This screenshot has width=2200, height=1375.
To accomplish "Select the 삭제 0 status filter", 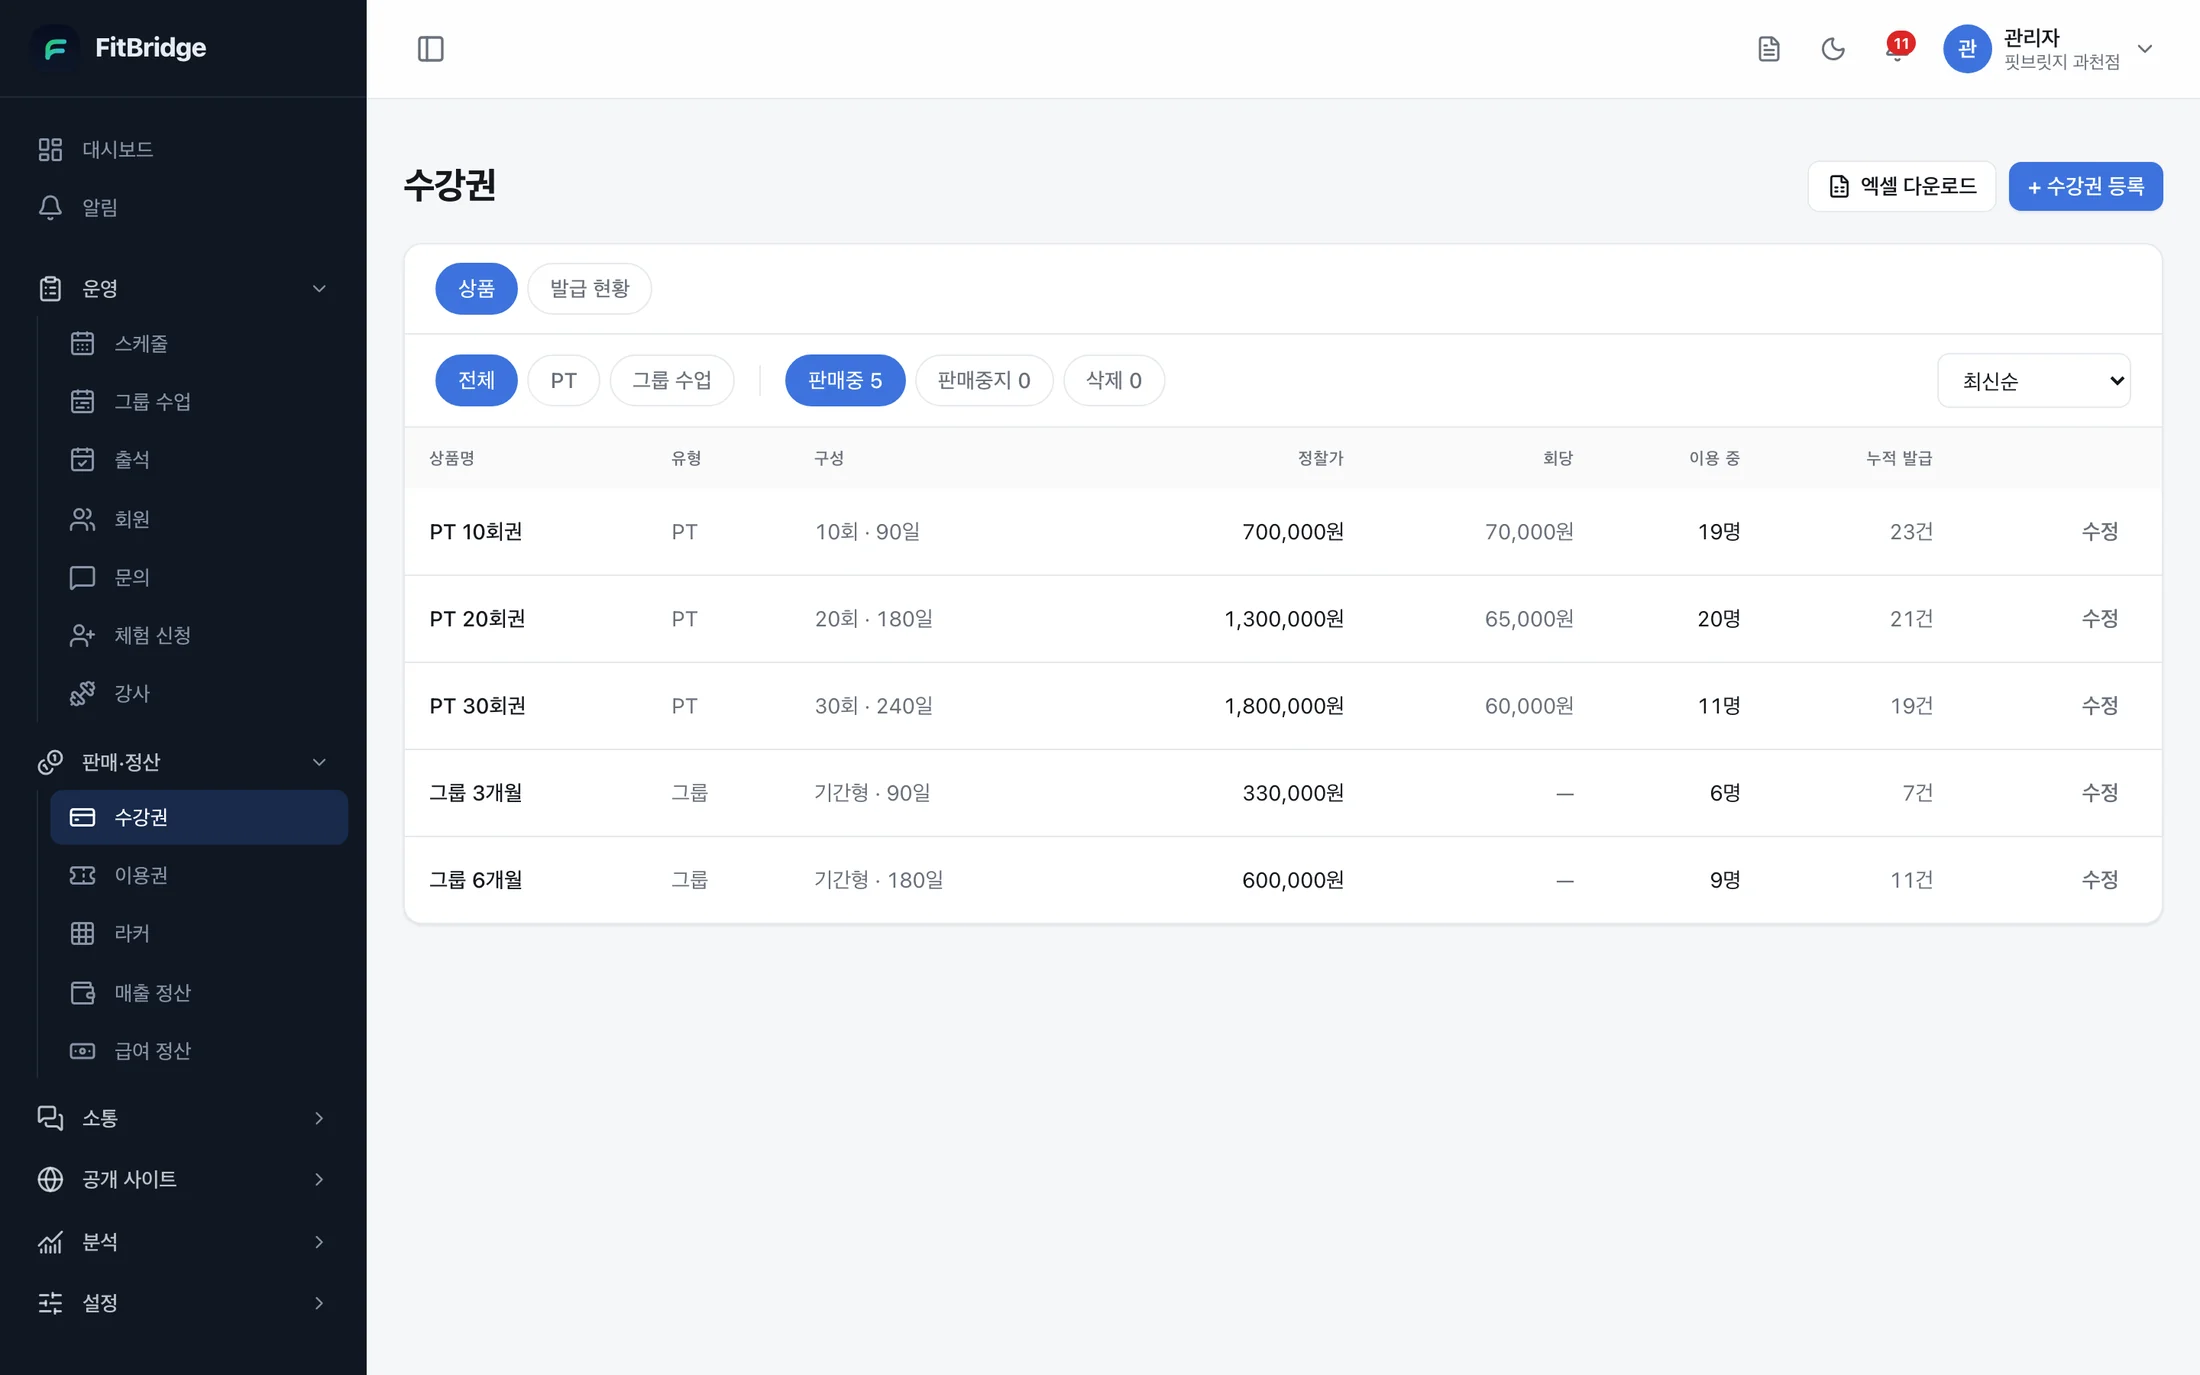I will pos(1114,380).
